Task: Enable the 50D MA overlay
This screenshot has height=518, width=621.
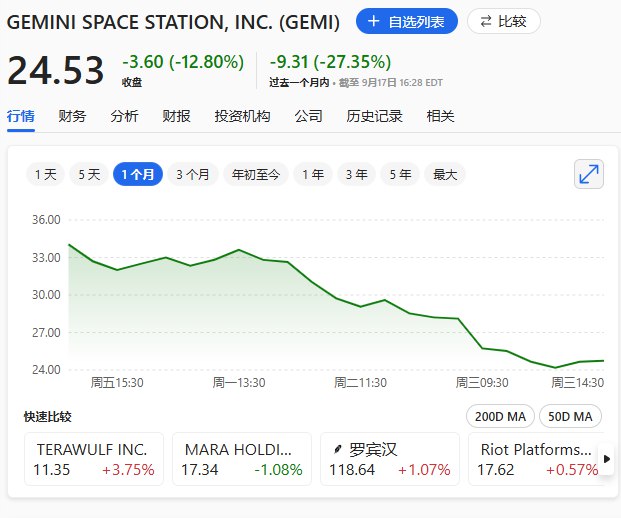Action: (571, 416)
